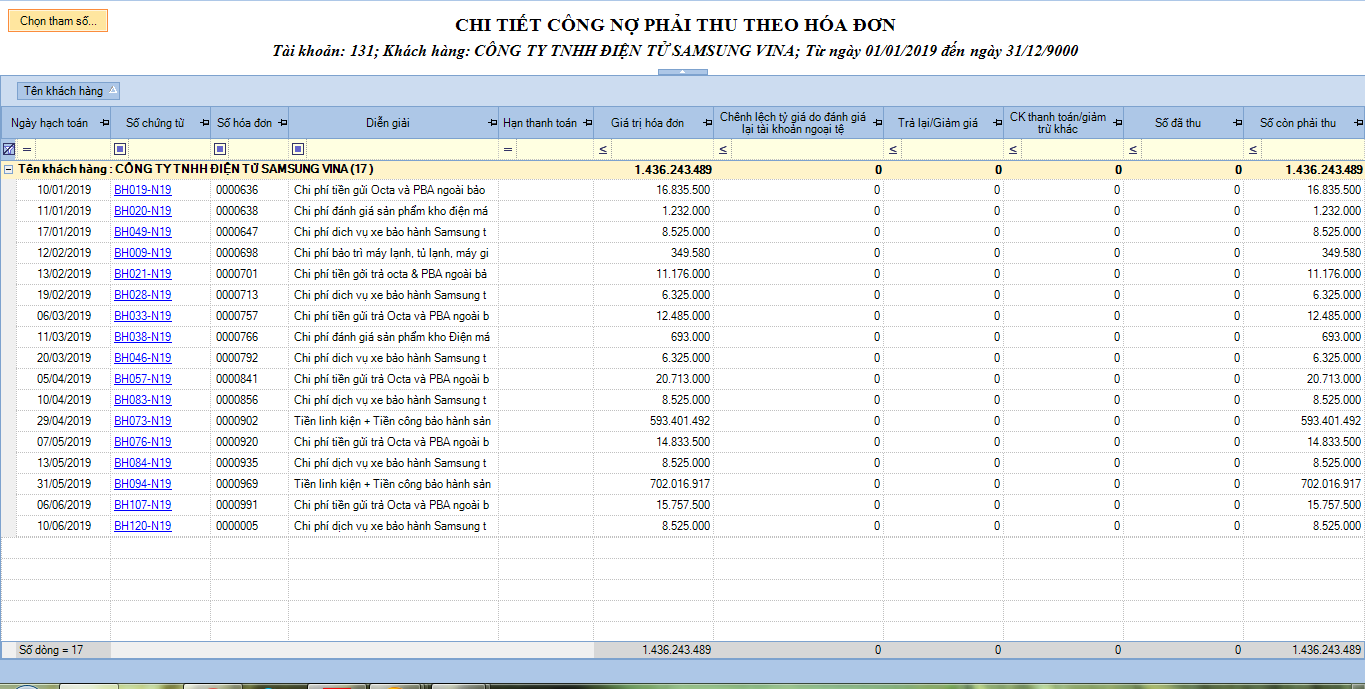Open voucher link BH076-N19
Screen dimensions: 1365x689
(x=142, y=442)
